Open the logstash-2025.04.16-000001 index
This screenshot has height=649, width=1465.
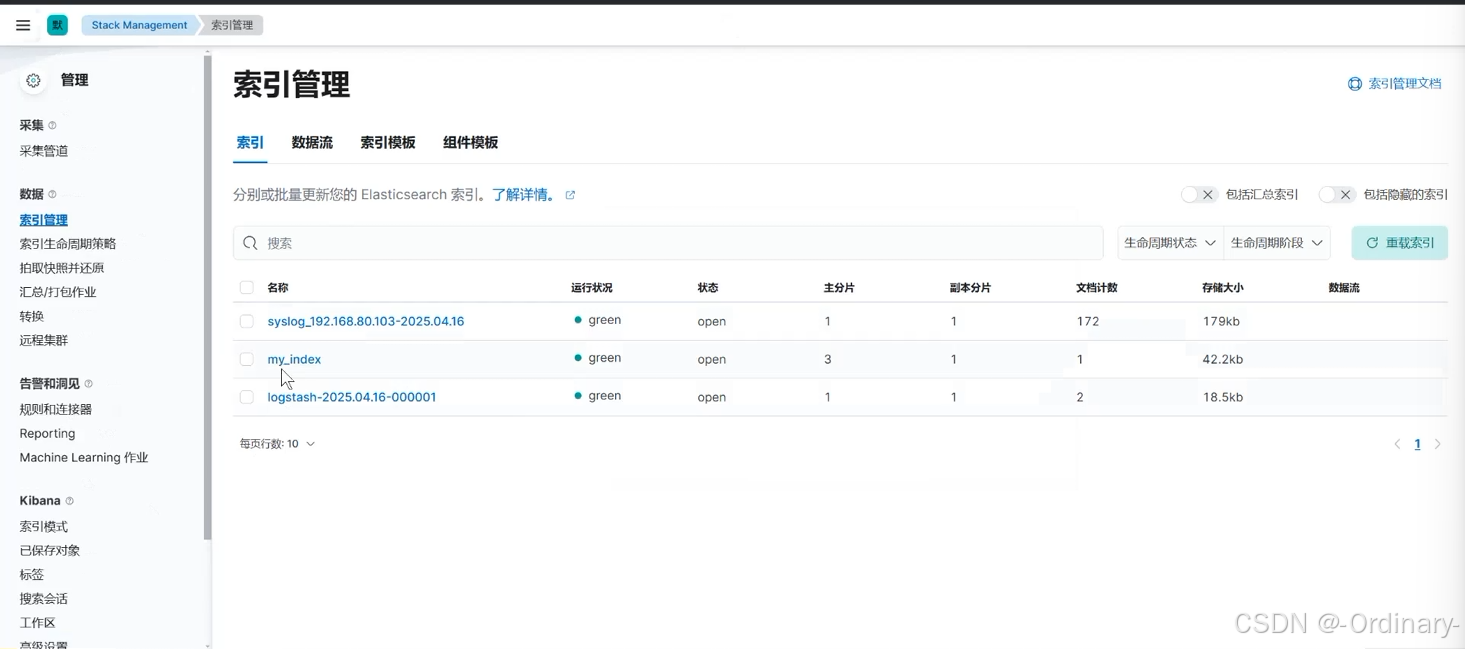pos(352,397)
